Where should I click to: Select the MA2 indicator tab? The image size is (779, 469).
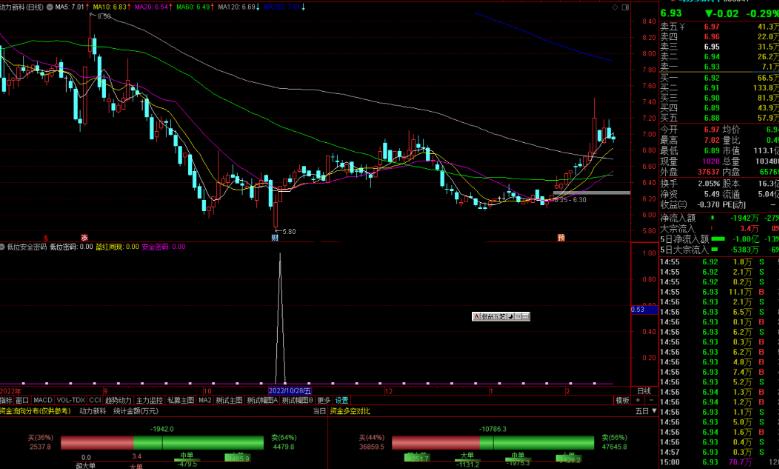205,400
